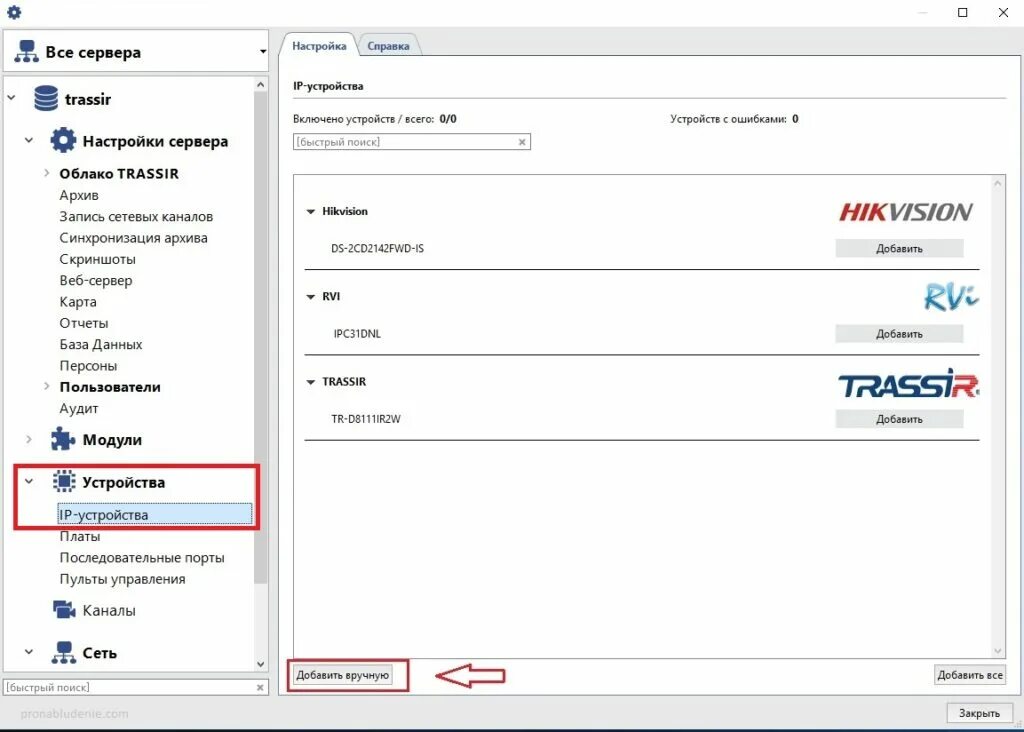Screen dimensions: 1024x732
Task: Click the chip icon of Устройства
Action: (63, 481)
